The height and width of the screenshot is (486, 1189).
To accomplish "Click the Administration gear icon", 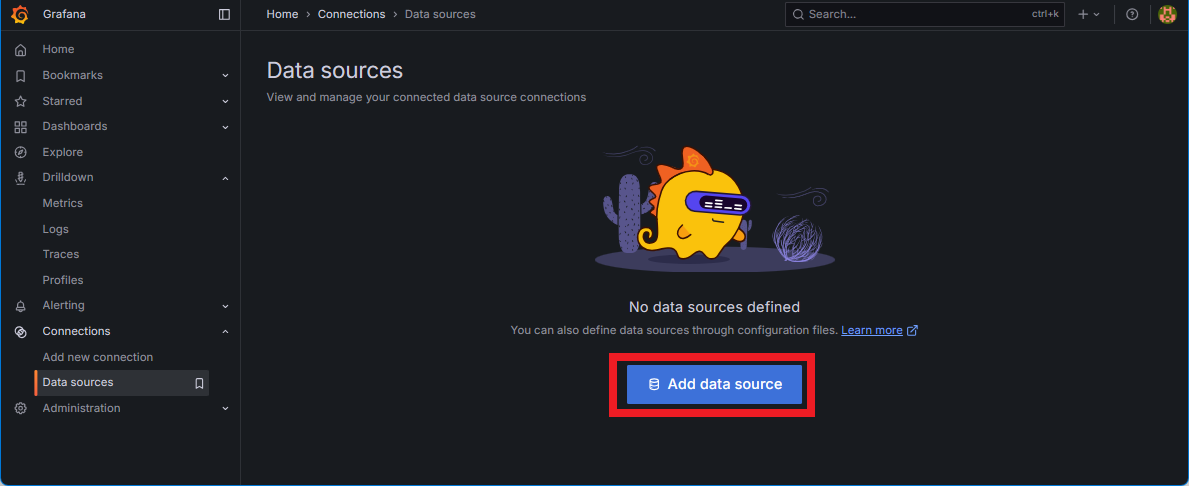I will (x=21, y=408).
